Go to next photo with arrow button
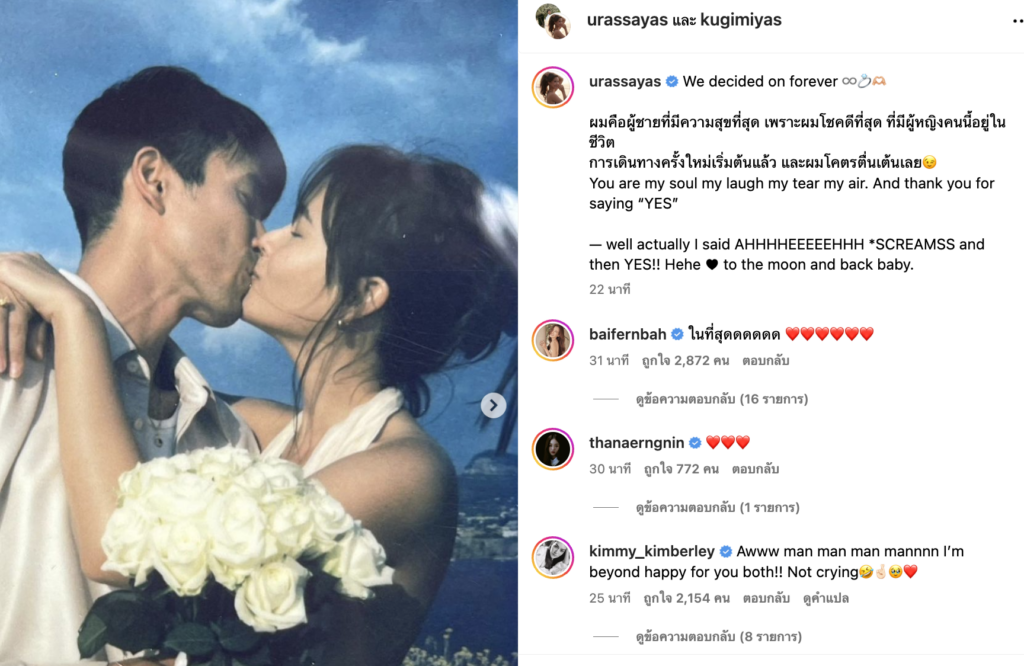This screenshot has height=666, width=1024. click(x=493, y=405)
